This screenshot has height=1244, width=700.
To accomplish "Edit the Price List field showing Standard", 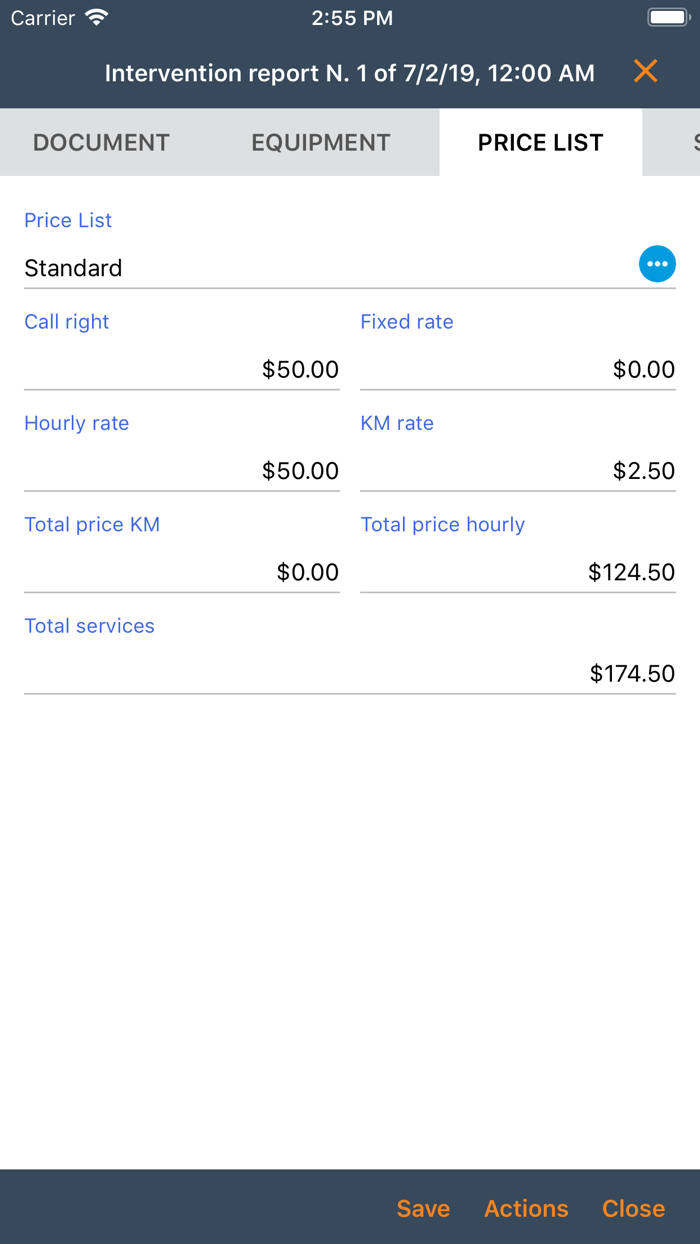I will point(328,268).
